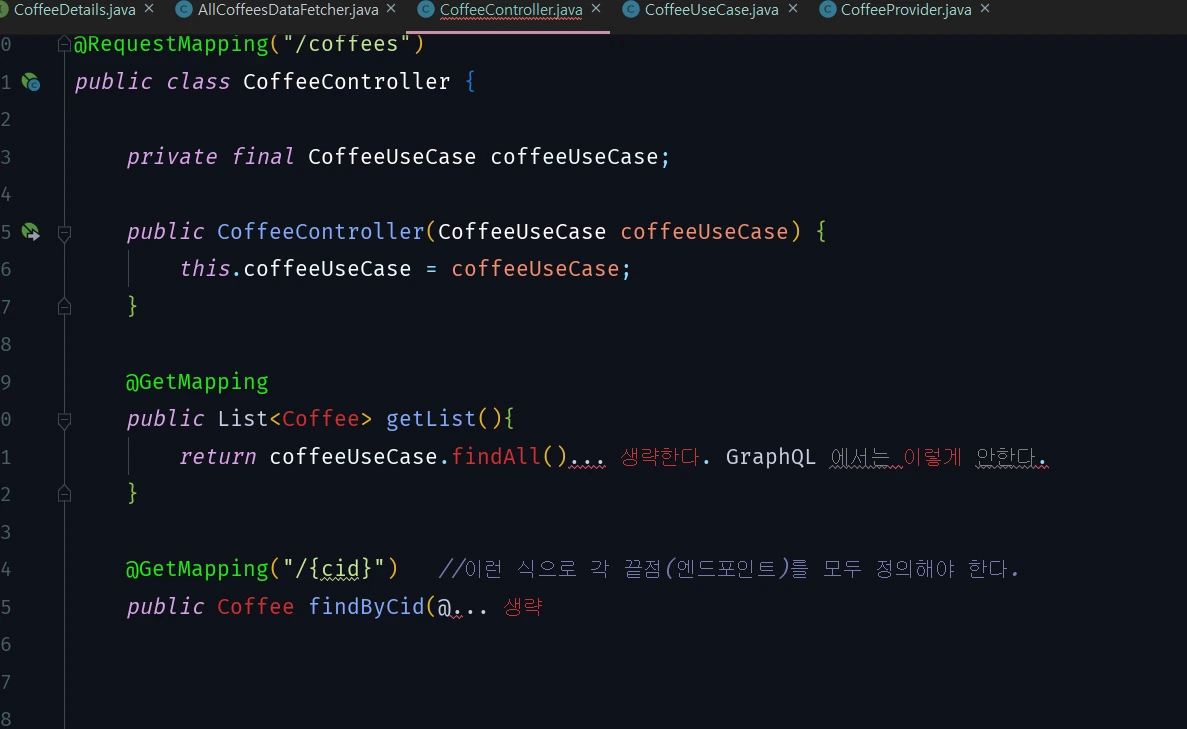Select the CoffeeController.java tab
Viewport: 1187px width, 729px height.
point(511,10)
